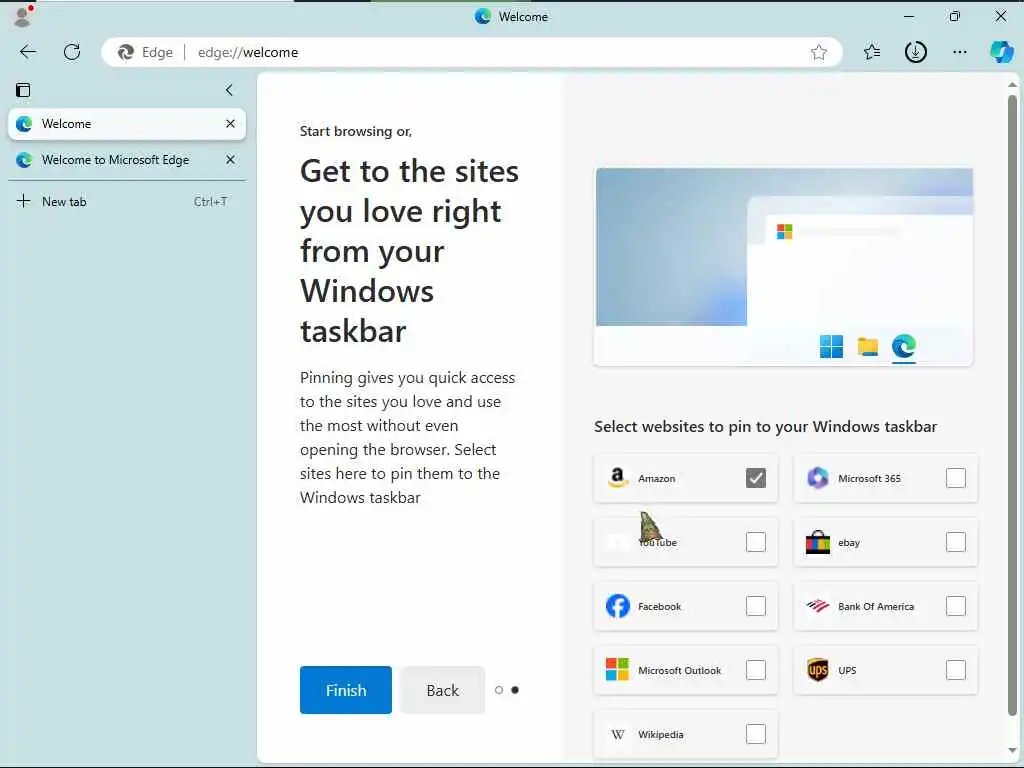Go to first page indicator dot
This screenshot has height=768, width=1024.
pos(499,690)
